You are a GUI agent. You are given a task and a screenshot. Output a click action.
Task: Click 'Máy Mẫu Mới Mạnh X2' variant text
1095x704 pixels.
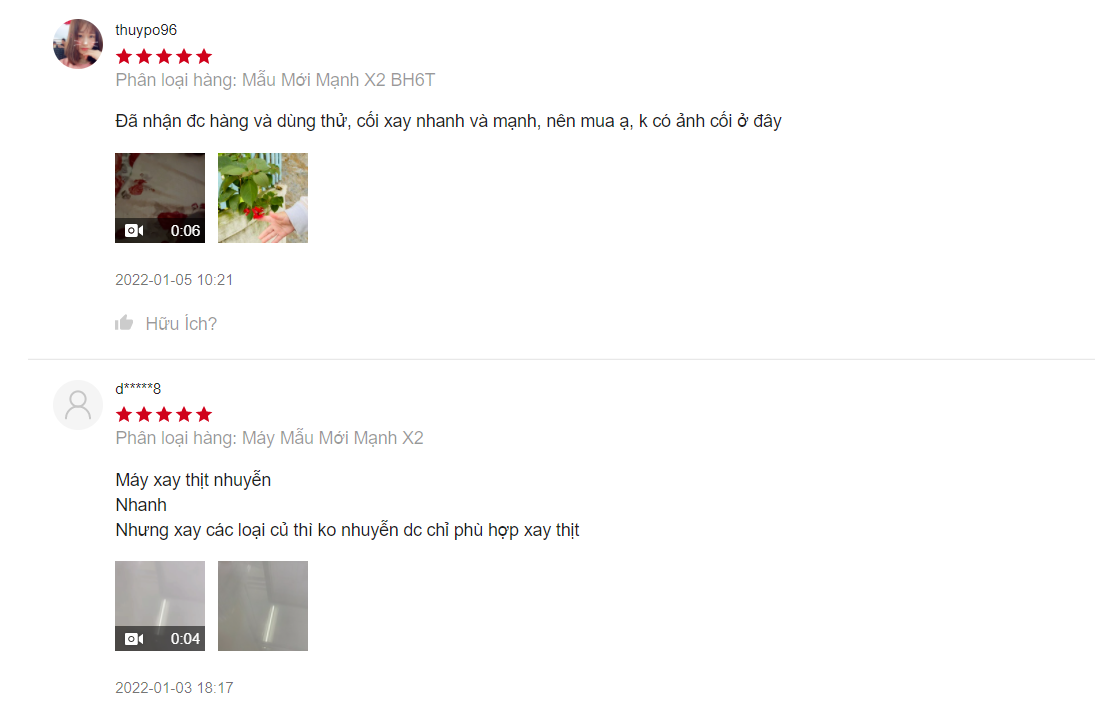click(x=332, y=439)
